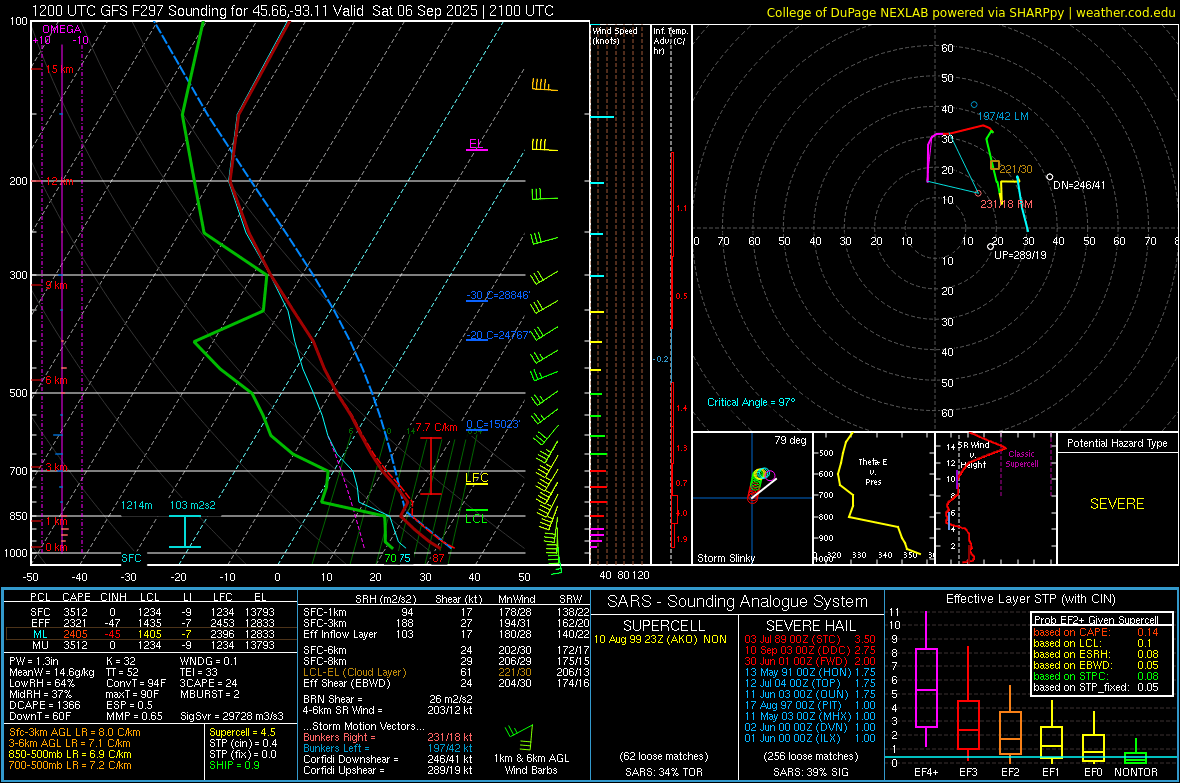Click the -20 C=24767' height label
This screenshot has height=783, width=1180.
[498, 335]
